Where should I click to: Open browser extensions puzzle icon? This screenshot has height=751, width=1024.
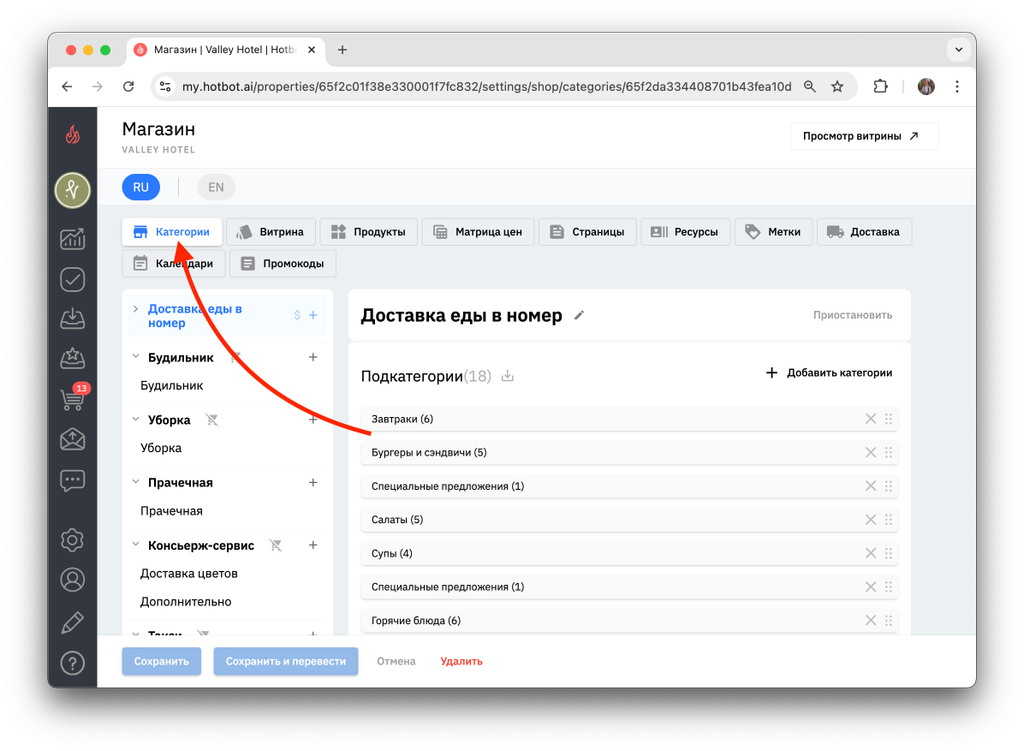click(880, 87)
